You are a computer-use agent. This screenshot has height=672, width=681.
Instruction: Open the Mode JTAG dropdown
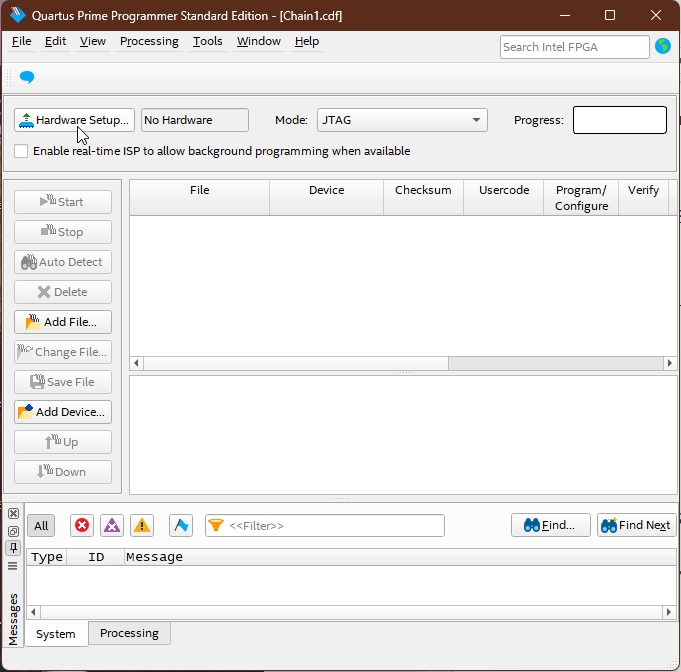pos(402,120)
